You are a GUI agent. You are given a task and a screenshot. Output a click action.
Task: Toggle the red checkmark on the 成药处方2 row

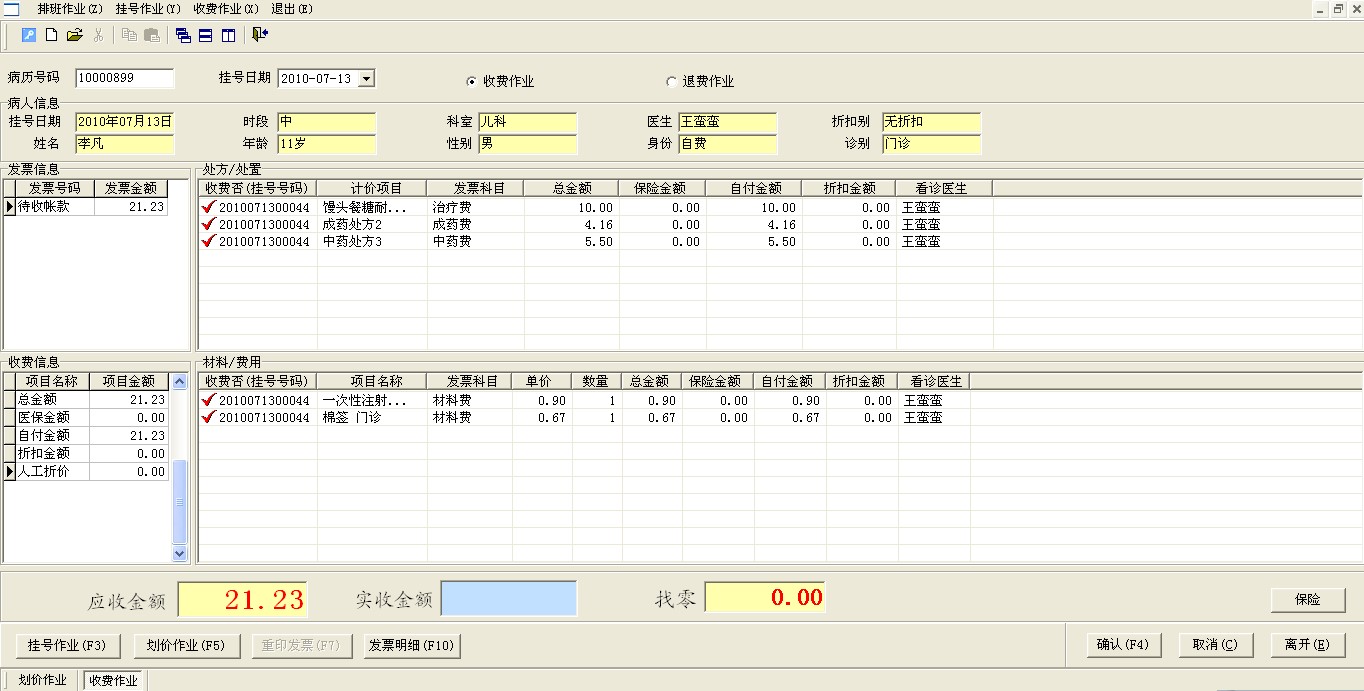pos(209,225)
